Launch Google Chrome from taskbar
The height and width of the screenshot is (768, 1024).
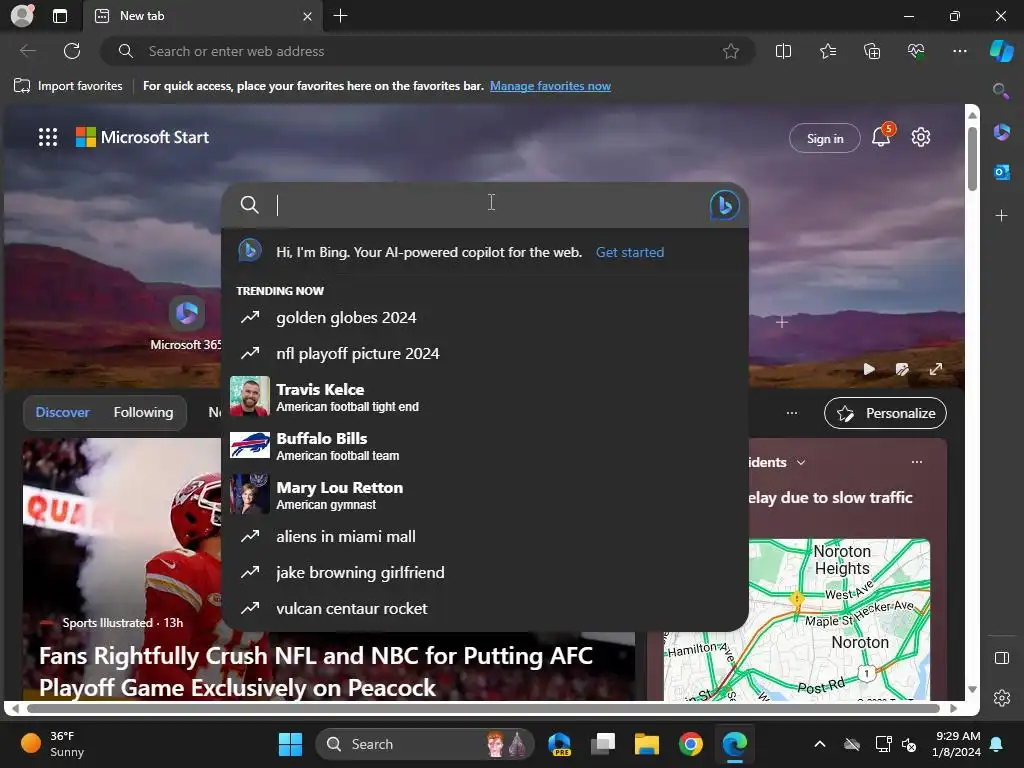click(x=690, y=744)
